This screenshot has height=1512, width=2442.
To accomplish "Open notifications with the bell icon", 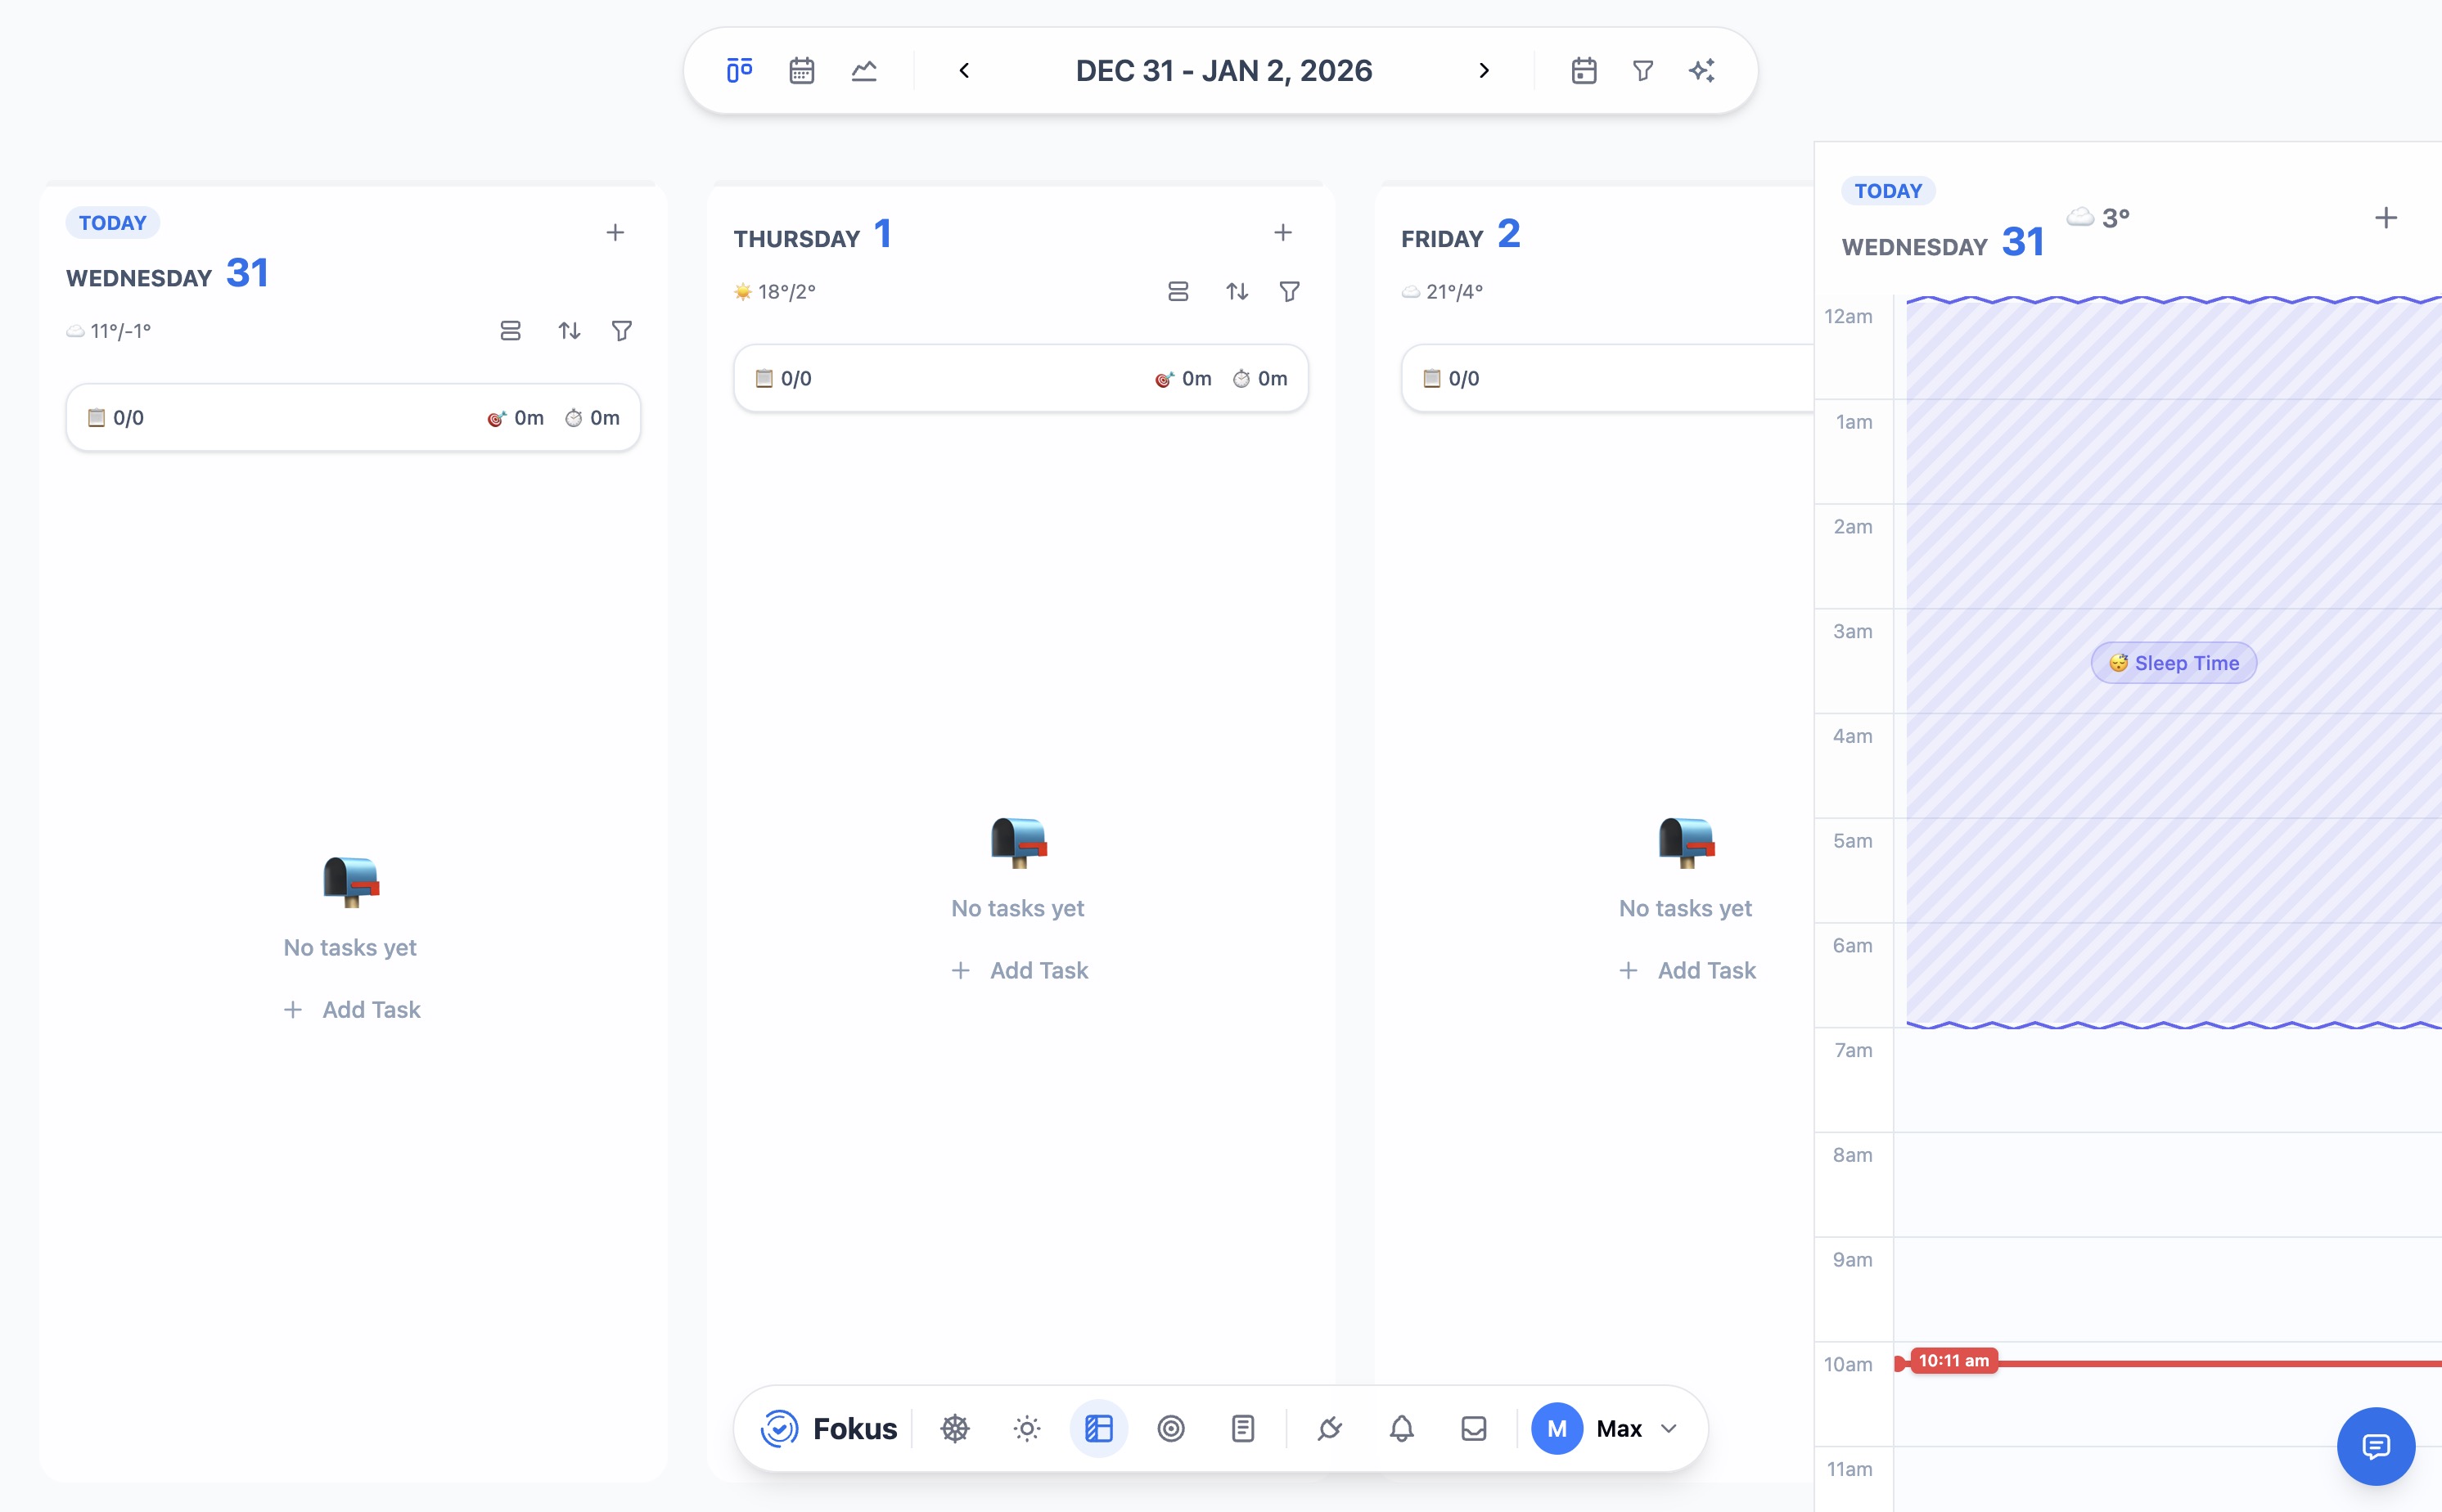I will 1401,1428.
